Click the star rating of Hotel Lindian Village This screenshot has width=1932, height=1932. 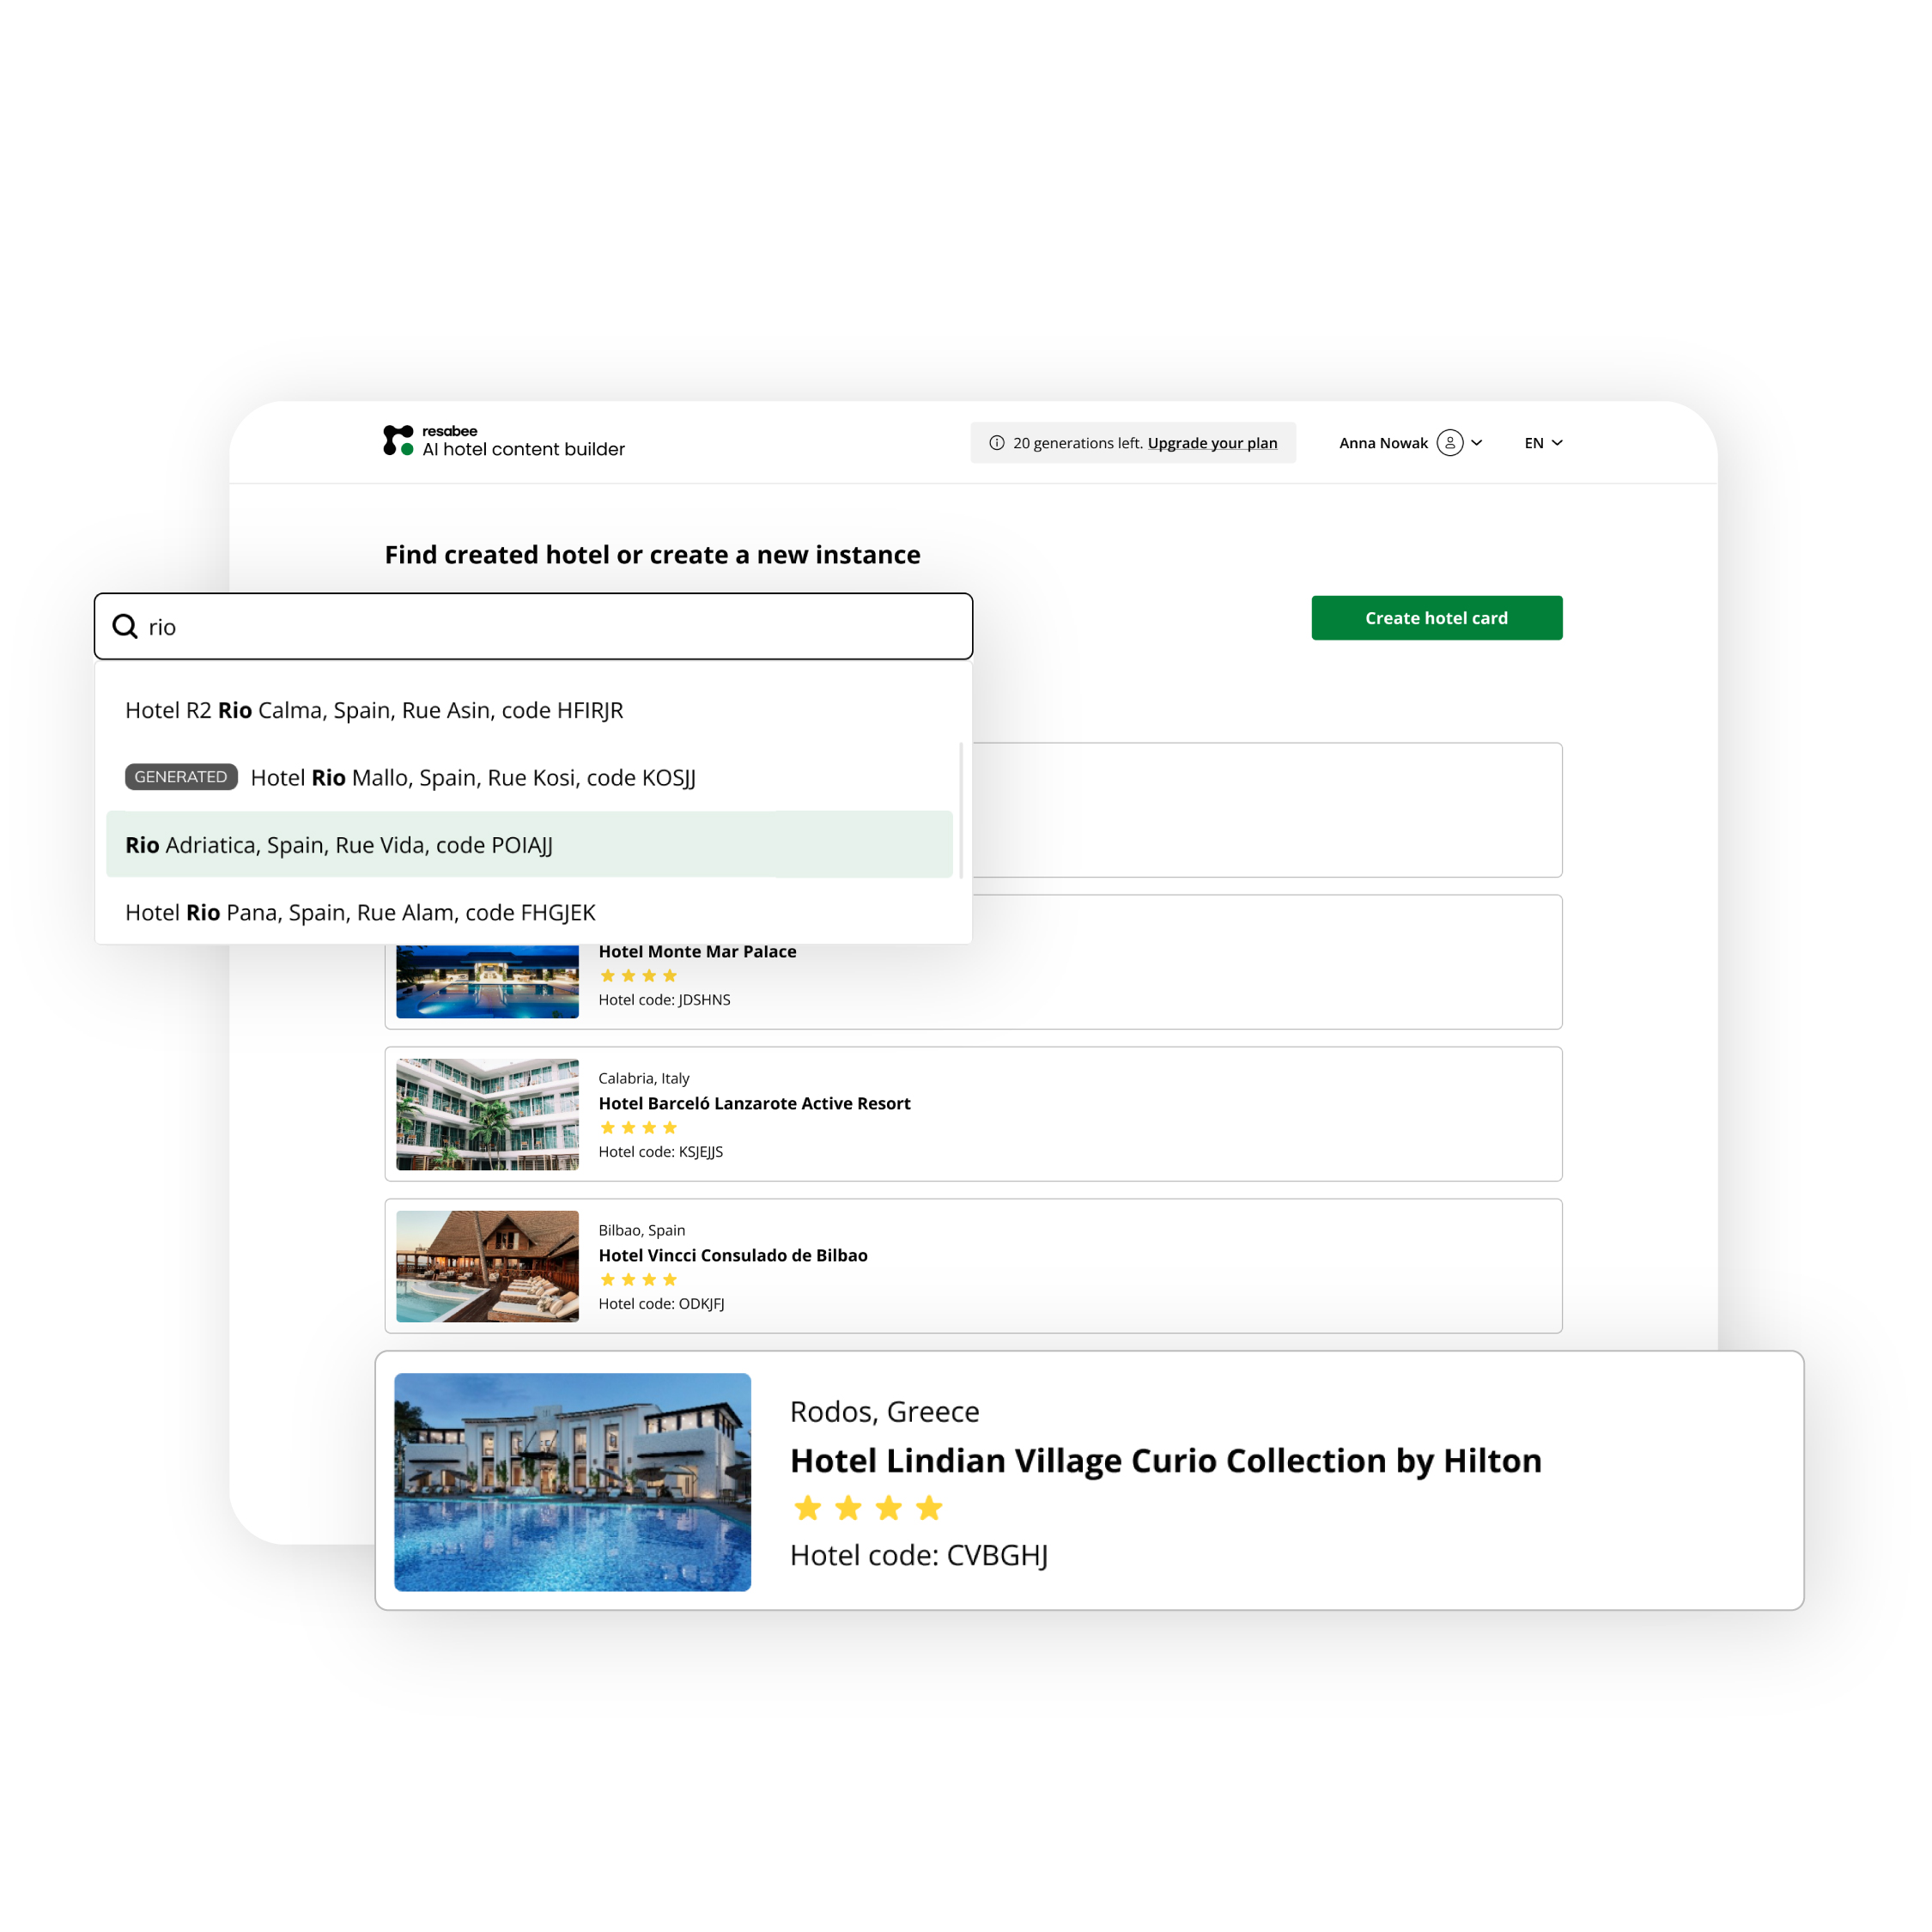point(868,1508)
